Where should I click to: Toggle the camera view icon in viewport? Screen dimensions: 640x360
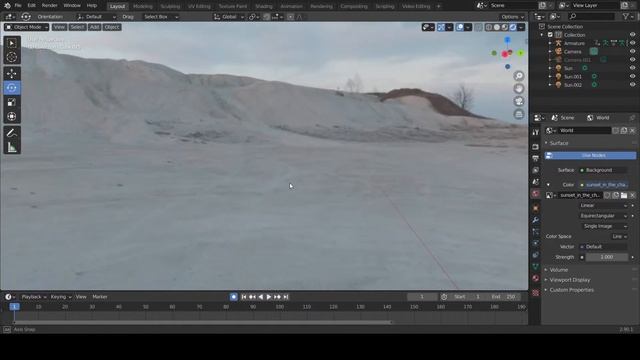tap(519, 101)
